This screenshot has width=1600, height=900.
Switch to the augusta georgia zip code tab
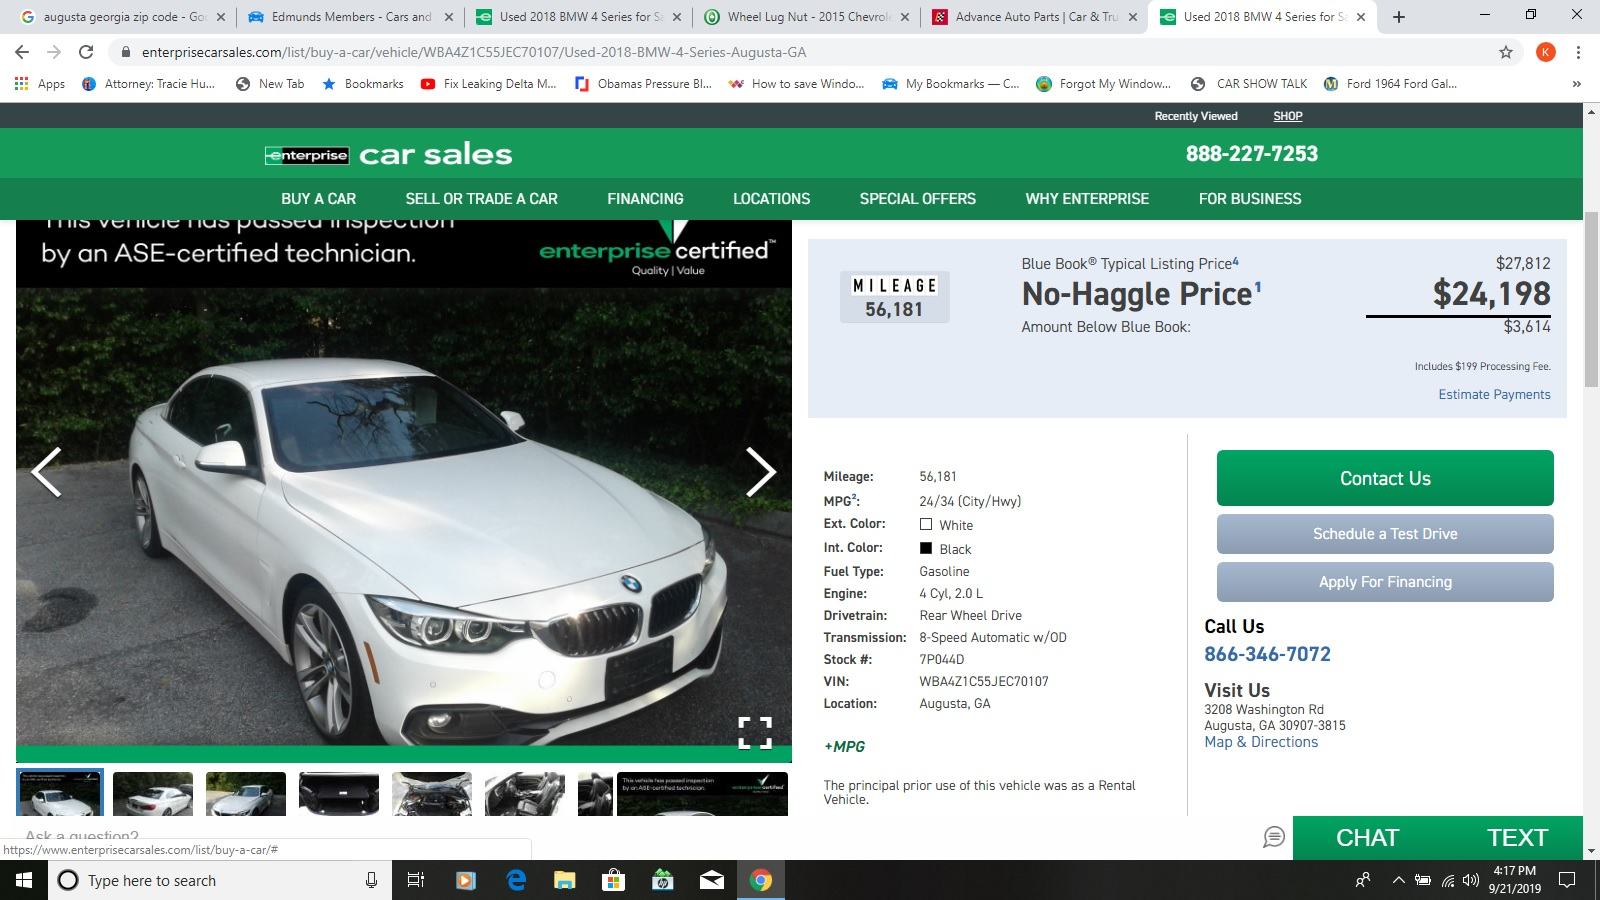pyautogui.click(x=123, y=17)
